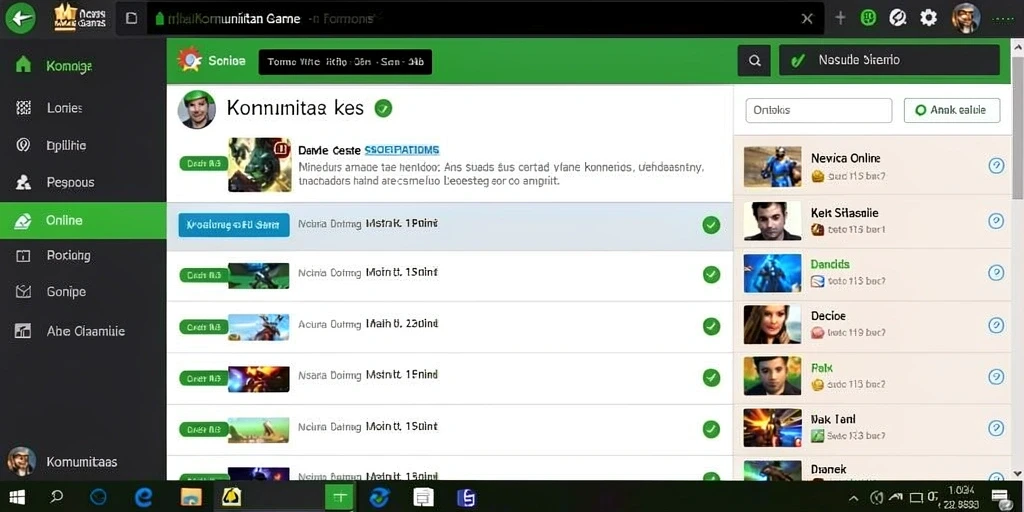Click the green badge on Acura Doimg row
The image size is (1024, 512).
[202, 327]
